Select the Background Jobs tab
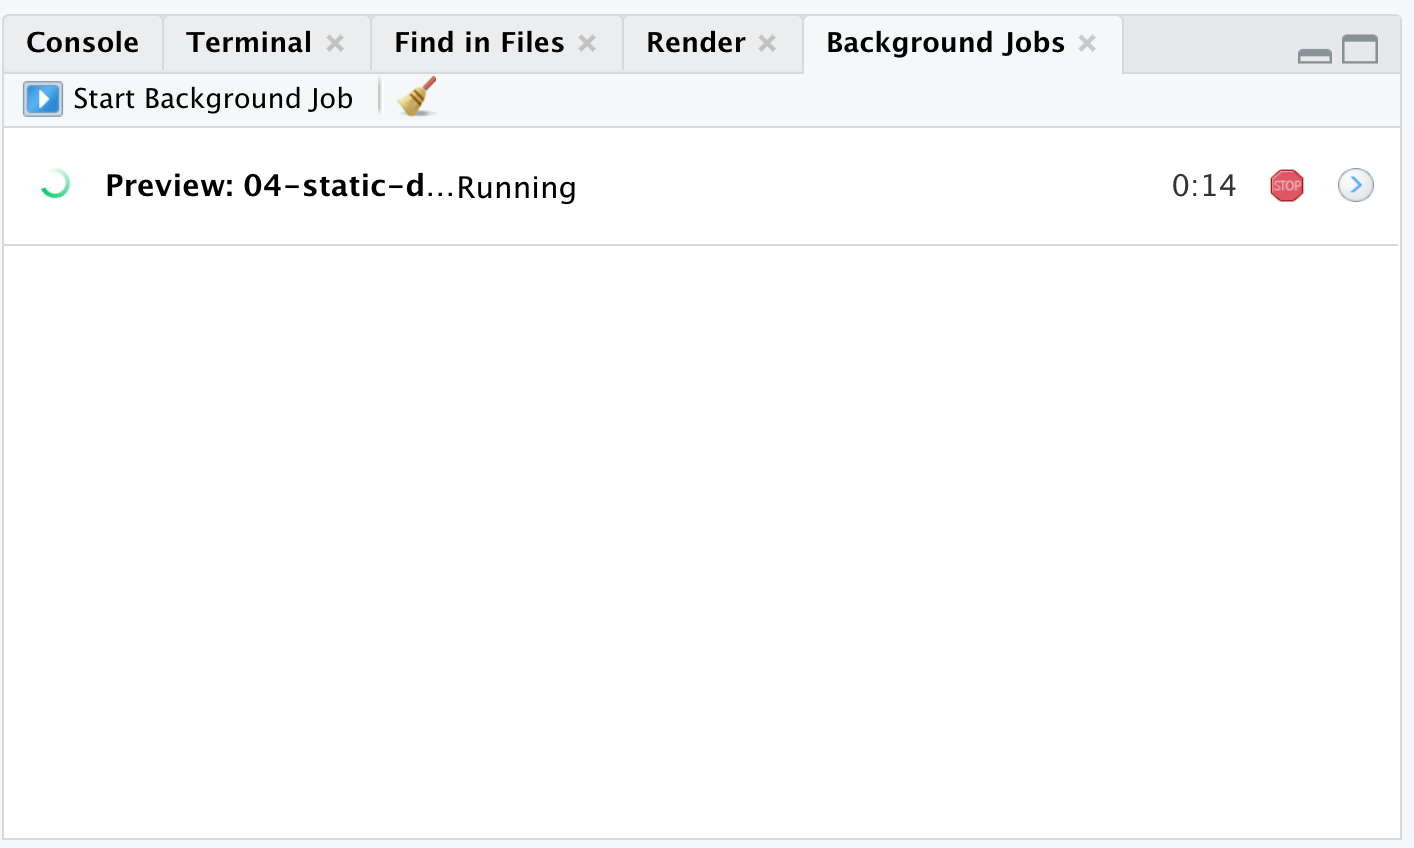Image resolution: width=1414 pixels, height=848 pixels. [x=945, y=43]
